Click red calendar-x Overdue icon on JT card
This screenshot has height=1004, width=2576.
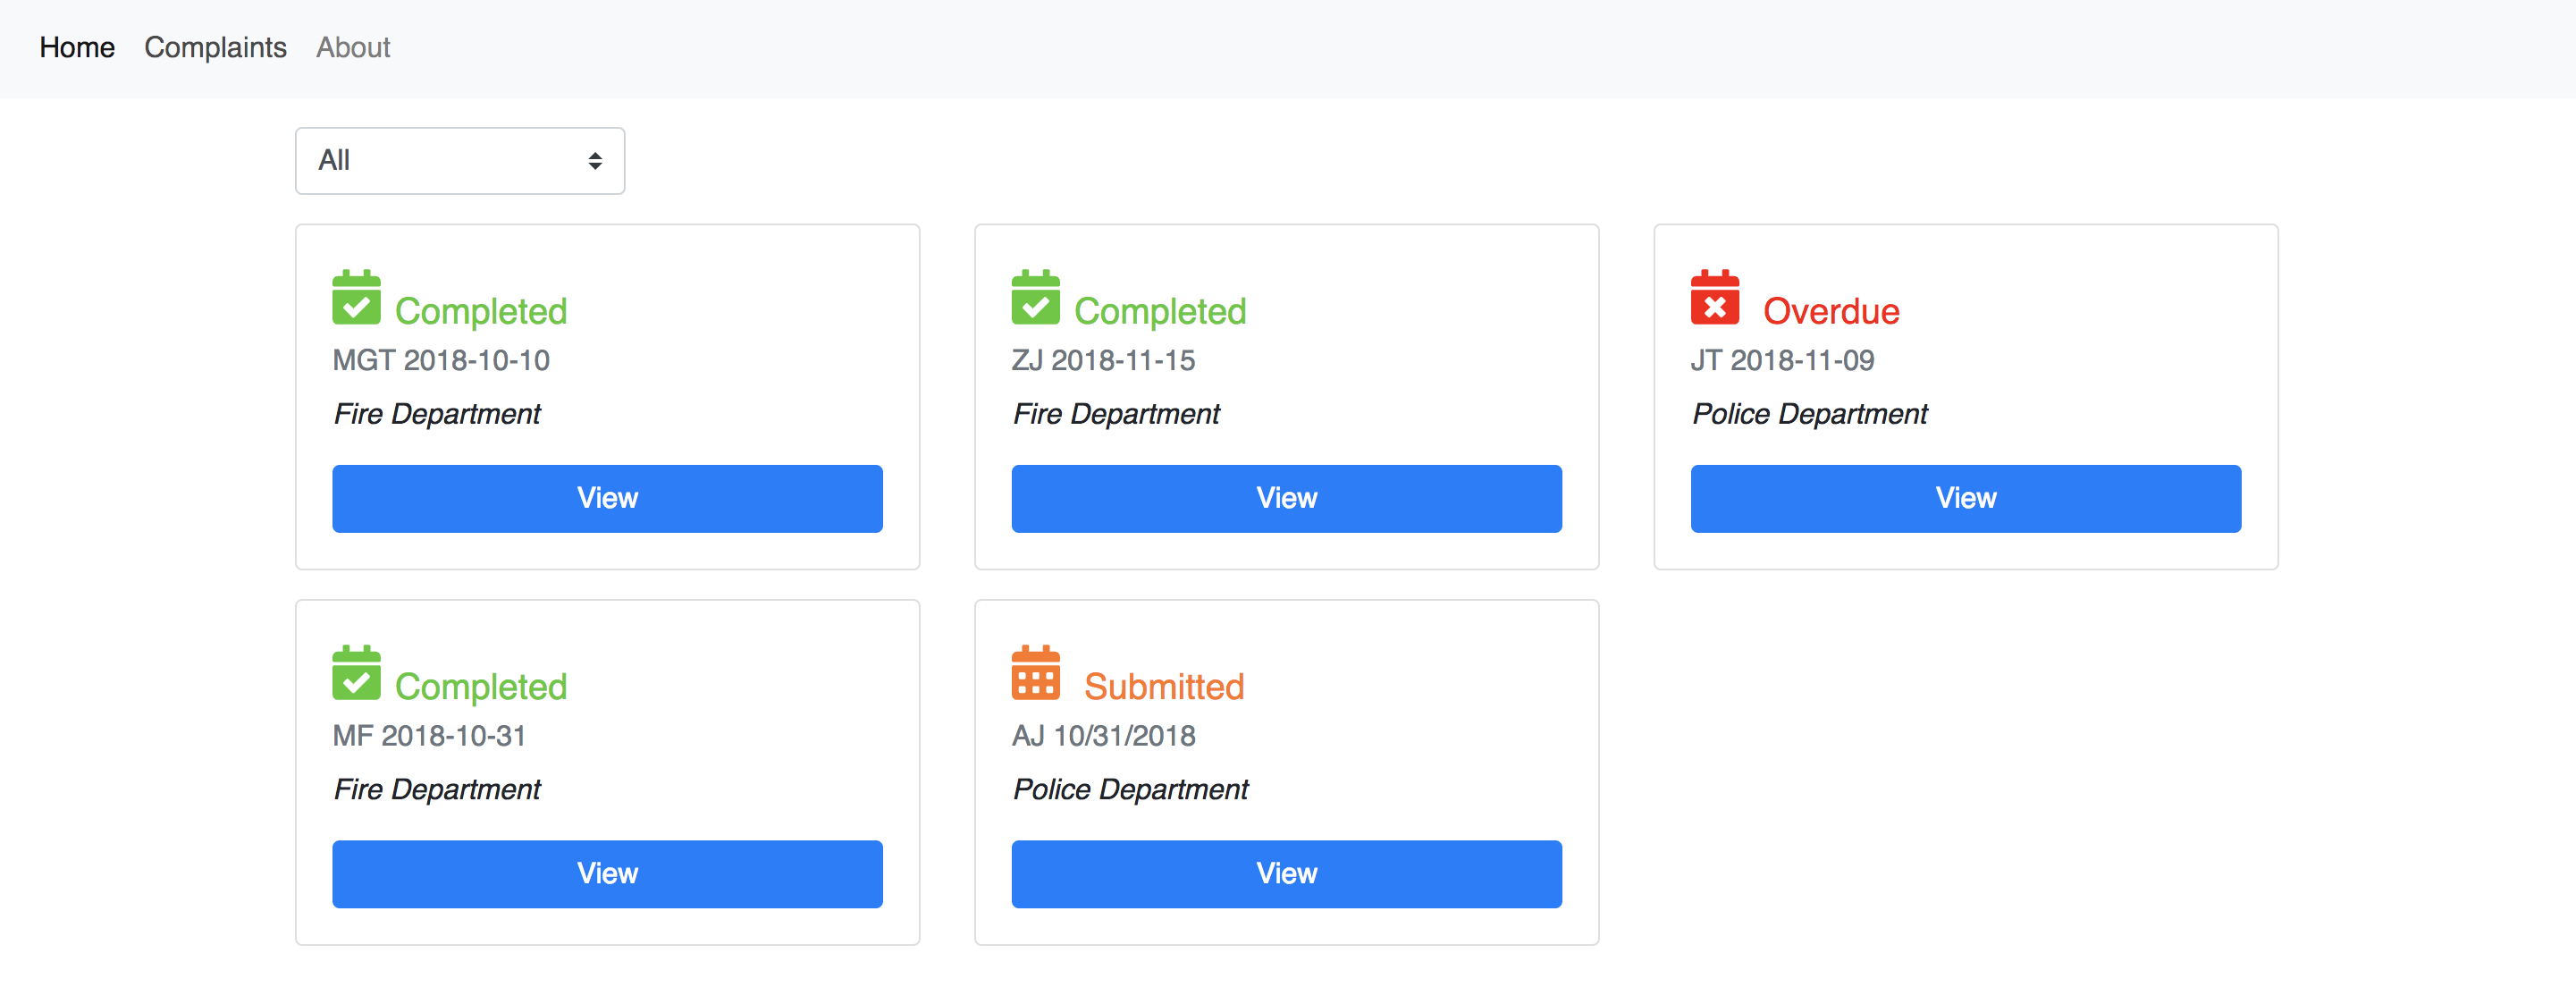[1714, 298]
